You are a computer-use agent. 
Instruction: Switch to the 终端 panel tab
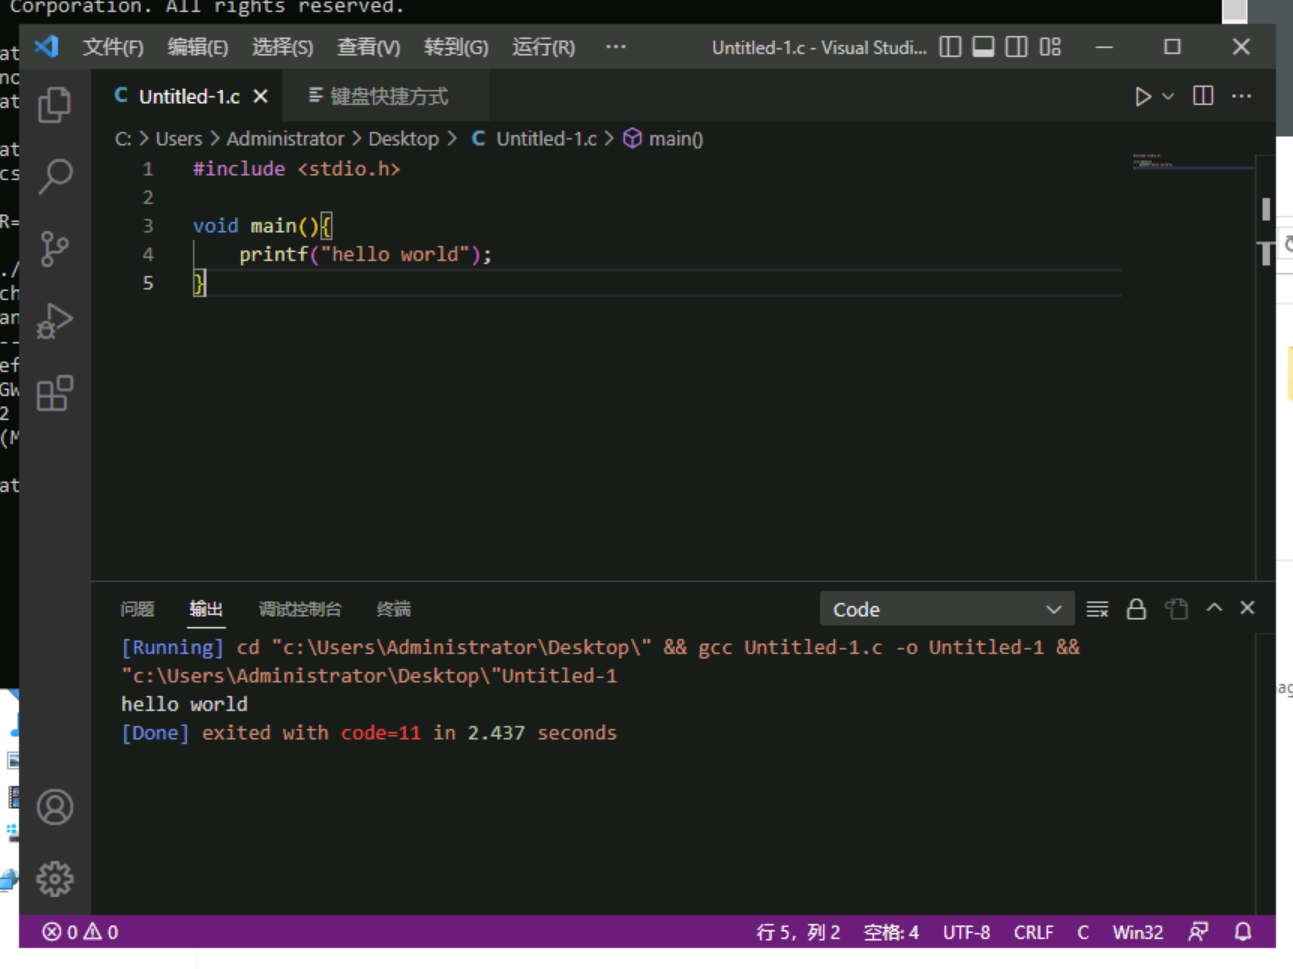pyautogui.click(x=394, y=609)
